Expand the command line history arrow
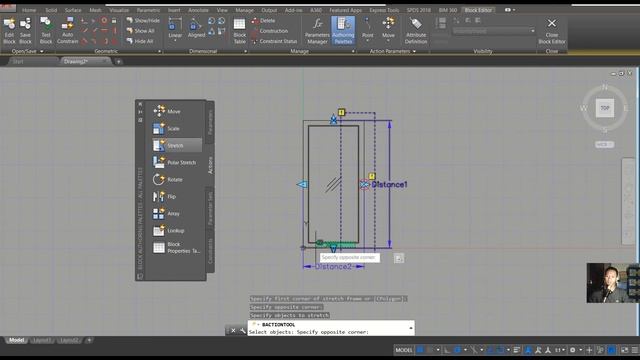This screenshot has width=640, height=360. (x=411, y=328)
